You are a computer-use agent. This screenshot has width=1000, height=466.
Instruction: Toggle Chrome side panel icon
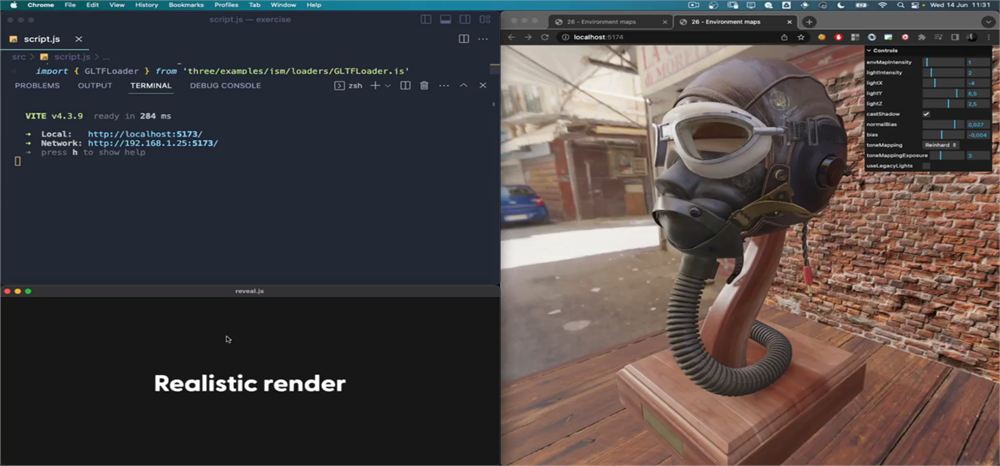point(955,38)
